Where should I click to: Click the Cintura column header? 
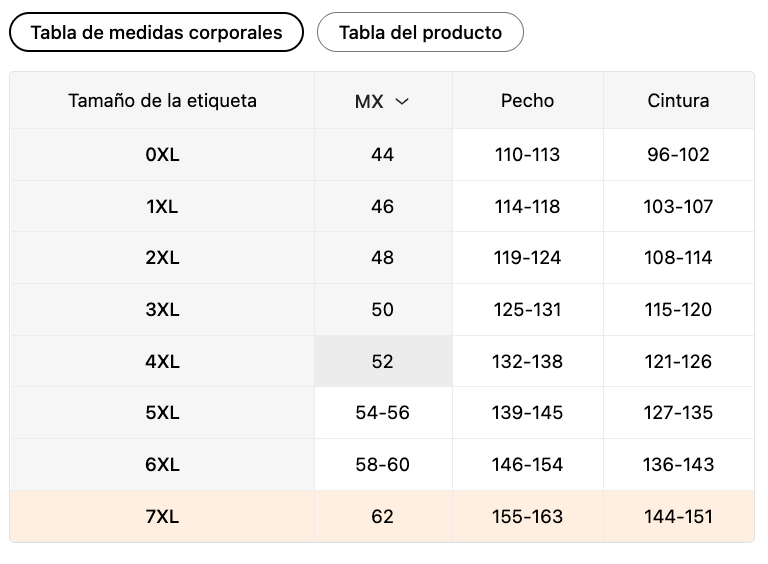[678, 100]
